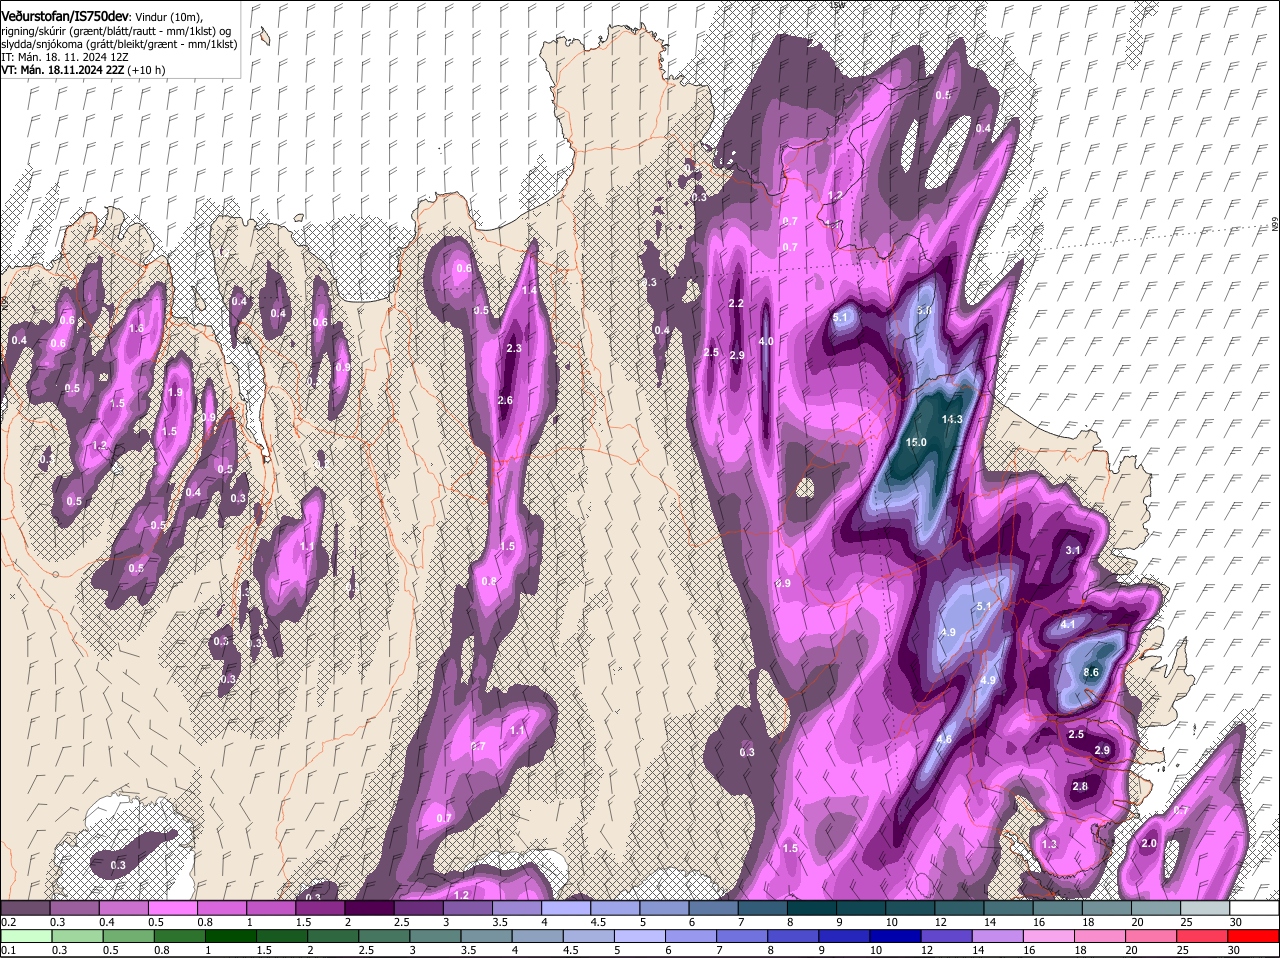Click the 4.1 value on the map

[1067, 624]
